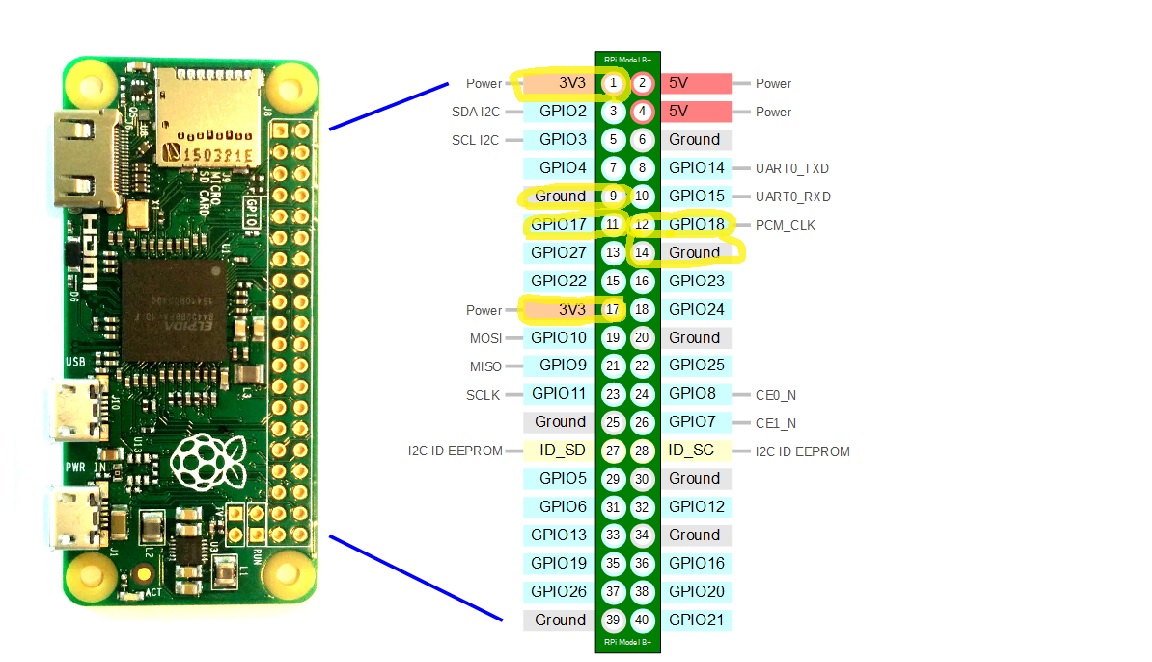Viewport: 1152px width, 662px height.
Task: Click the GPIO24 label
Action: (696, 309)
